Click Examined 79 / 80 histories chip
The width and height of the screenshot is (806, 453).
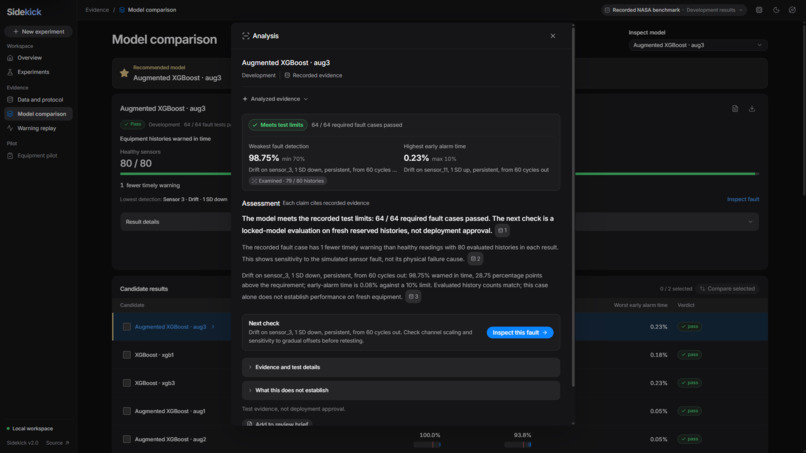pos(288,181)
